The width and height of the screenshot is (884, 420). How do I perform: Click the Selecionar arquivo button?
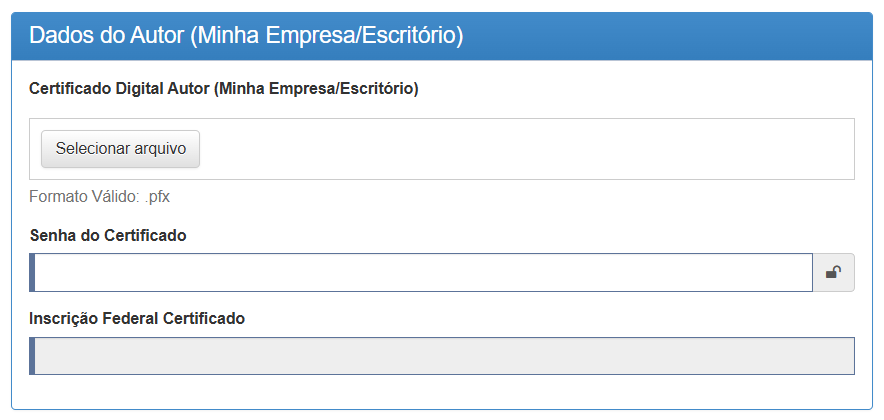tap(121, 148)
